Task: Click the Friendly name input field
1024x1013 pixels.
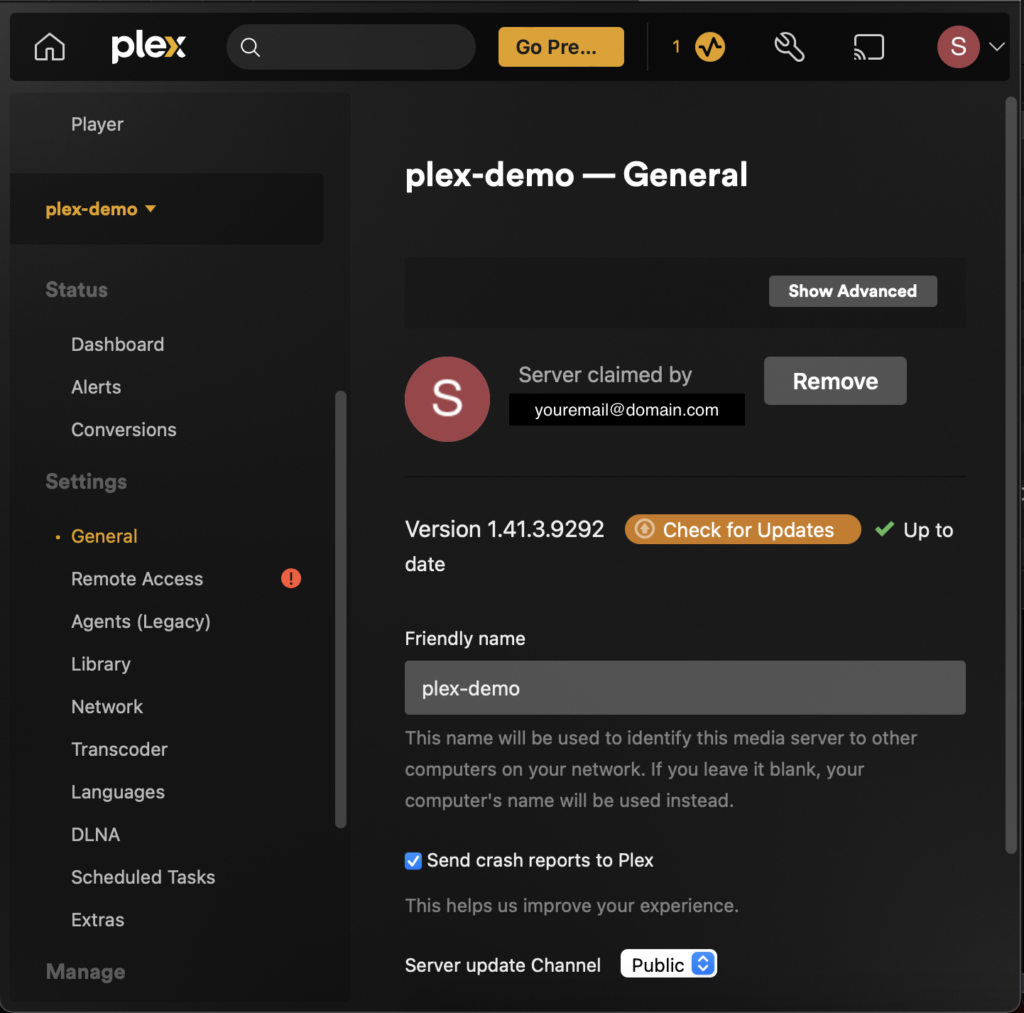Action: 685,688
